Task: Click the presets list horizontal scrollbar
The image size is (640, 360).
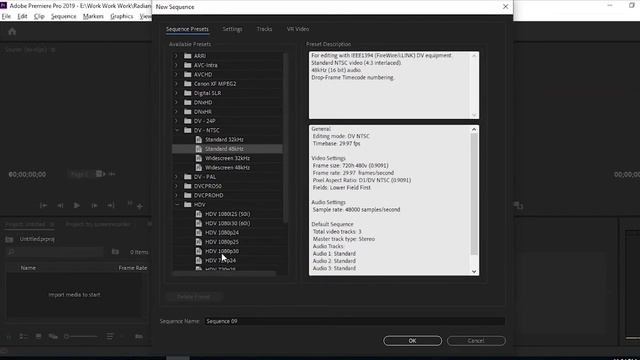Action: (x=224, y=273)
